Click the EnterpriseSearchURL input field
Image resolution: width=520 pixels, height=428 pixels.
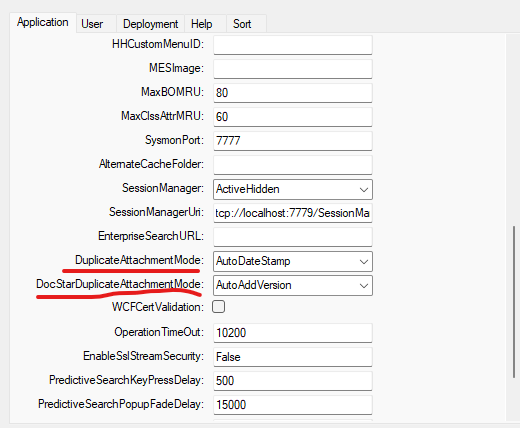pyautogui.click(x=293, y=237)
